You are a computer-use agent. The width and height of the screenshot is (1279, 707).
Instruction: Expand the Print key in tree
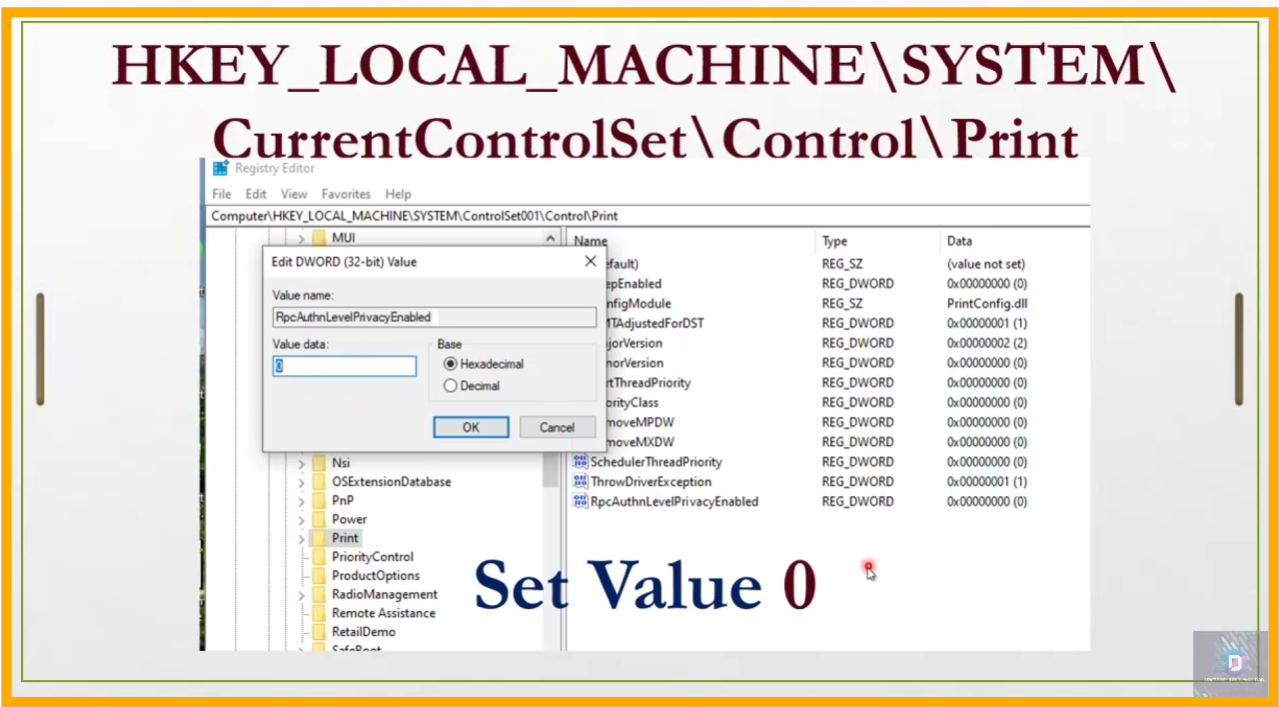tap(301, 538)
